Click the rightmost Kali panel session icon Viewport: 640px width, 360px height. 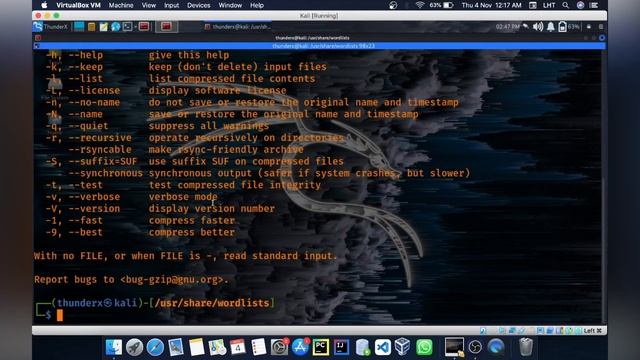point(601,27)
